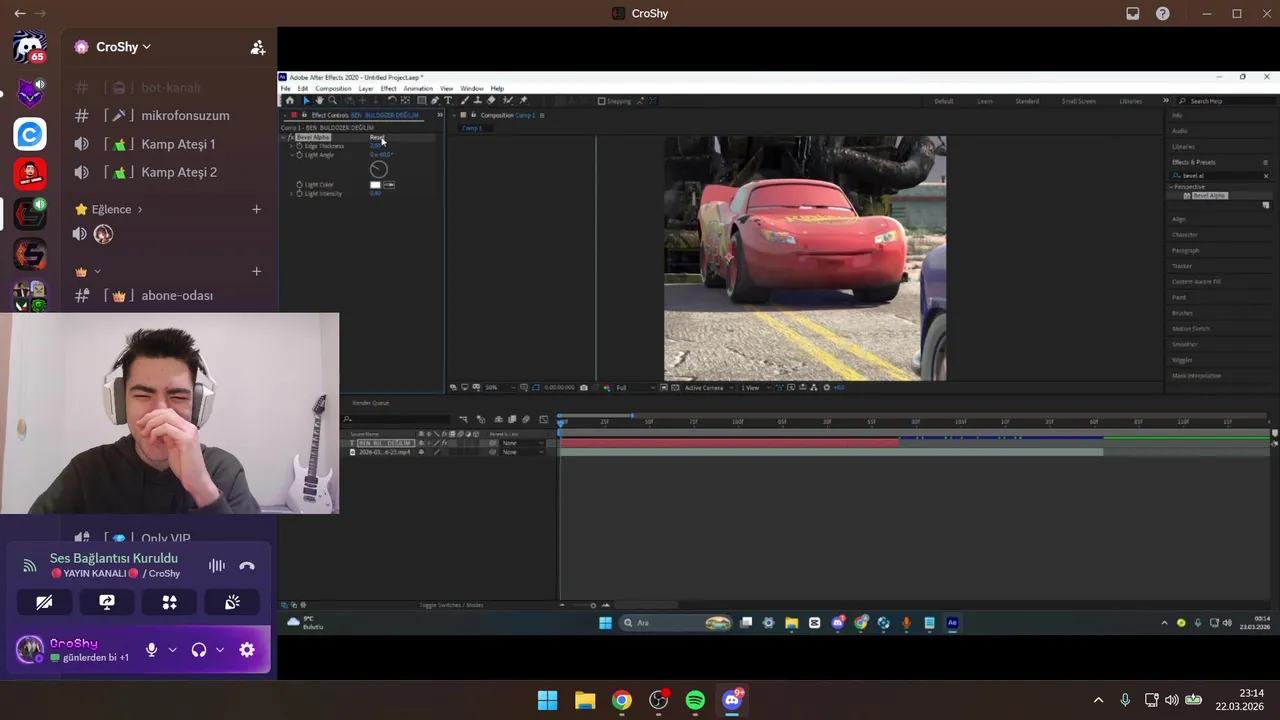Collapse the Perspective effects category
The width and height of the screenshot is (1280, 720).
1172,187
